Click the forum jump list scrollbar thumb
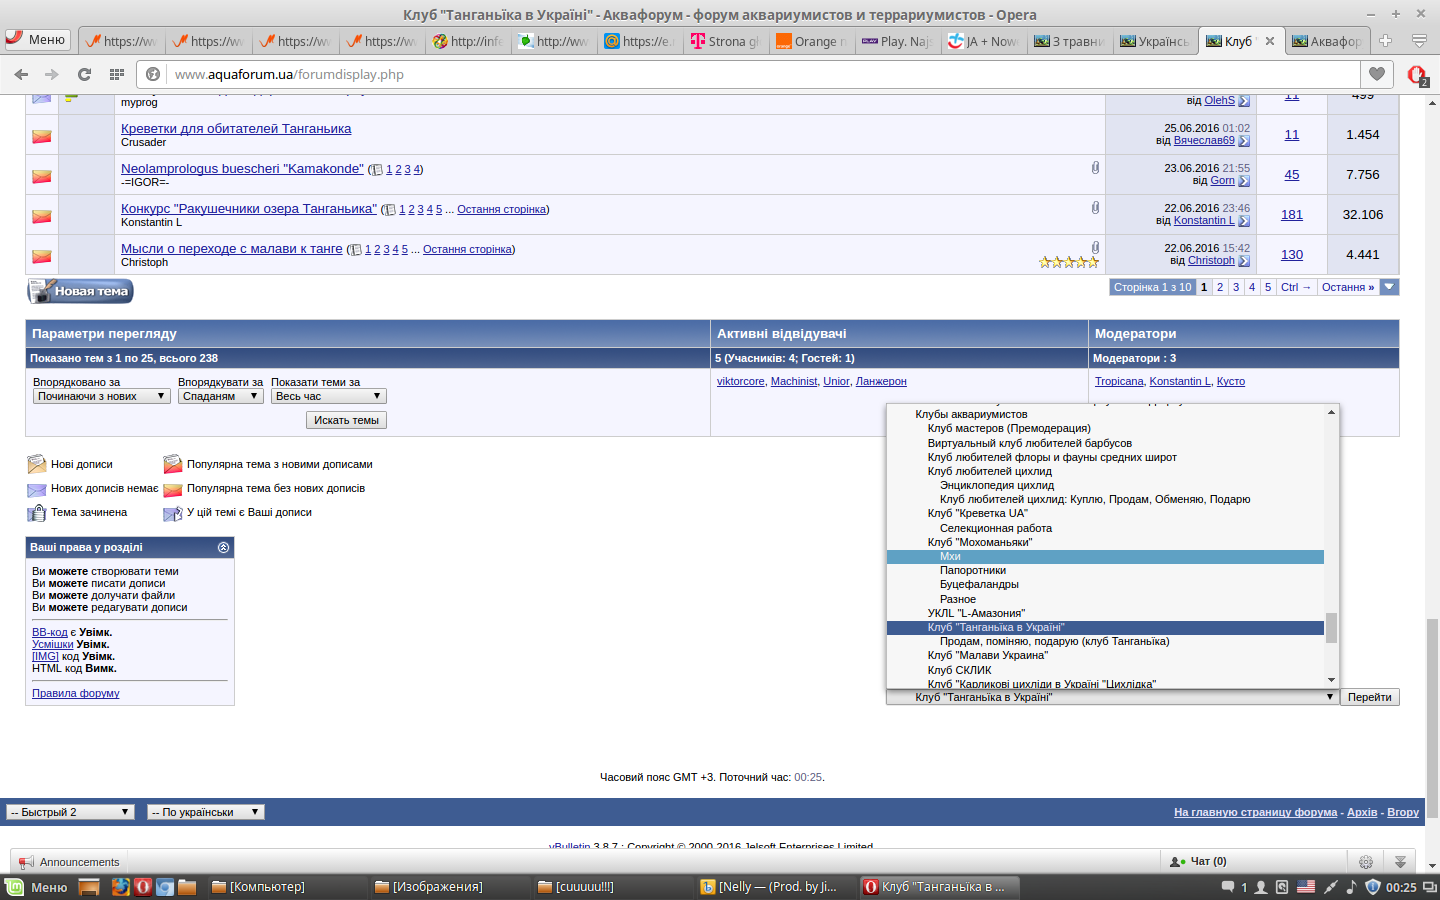The width and height of the screenshot is (1440, 900). (1331, 627)
